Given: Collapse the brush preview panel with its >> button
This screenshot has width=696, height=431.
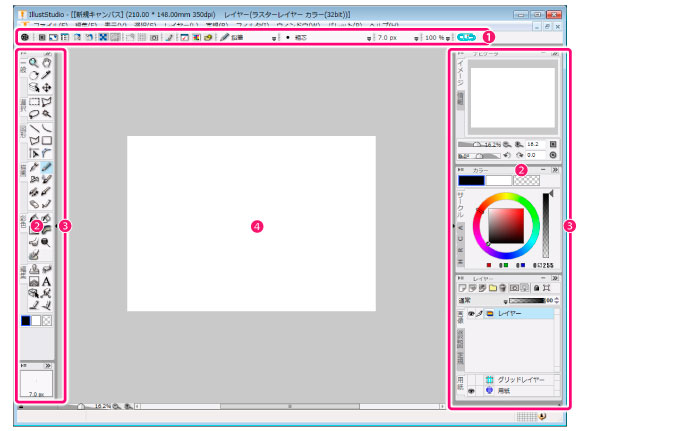Looking at the screenshot, I should click(x=48, y=366).
